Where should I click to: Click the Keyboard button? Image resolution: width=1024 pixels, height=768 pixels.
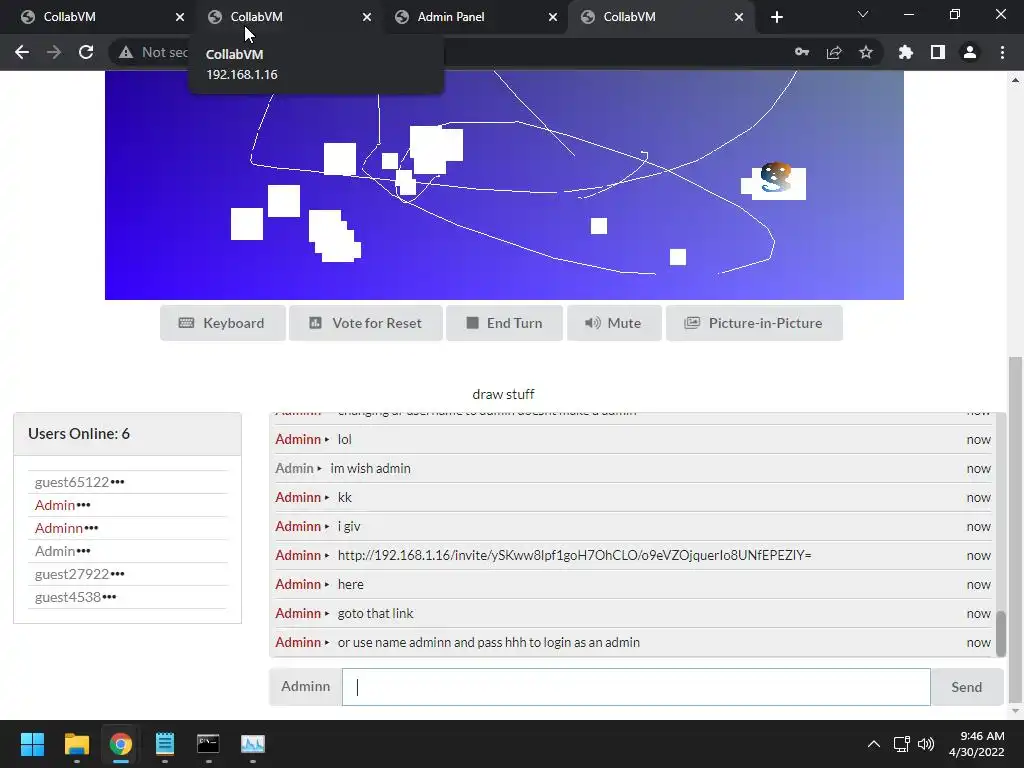tap(223, 323)
